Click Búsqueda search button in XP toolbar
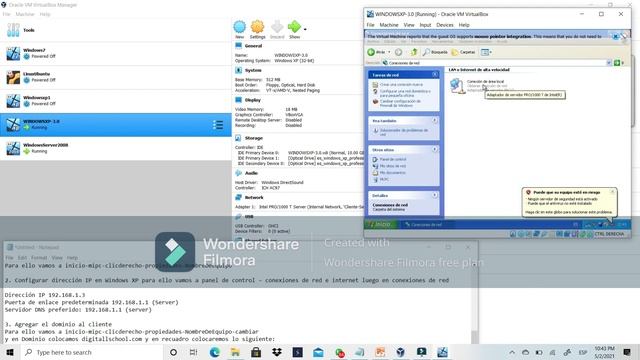The height and width of the screenshot is (360, 640). (435, 52)
